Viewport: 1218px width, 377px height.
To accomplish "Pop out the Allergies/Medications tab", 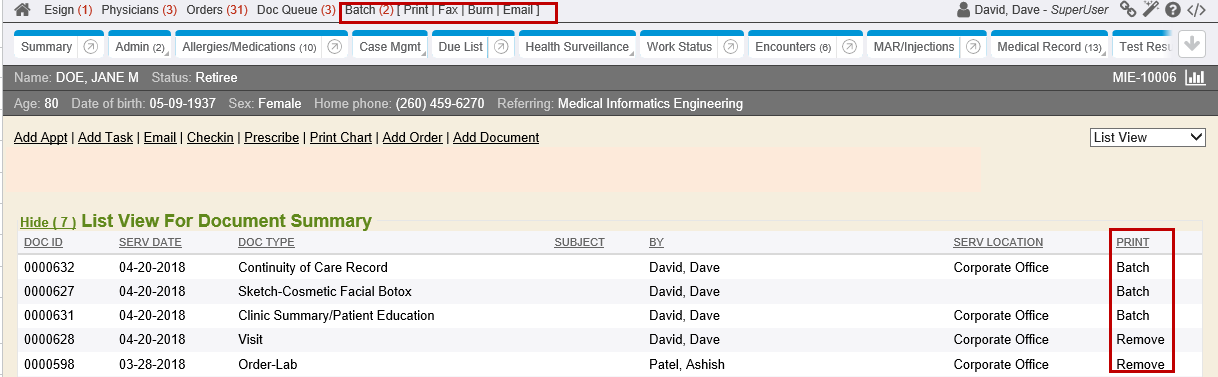I will point(335,47).
